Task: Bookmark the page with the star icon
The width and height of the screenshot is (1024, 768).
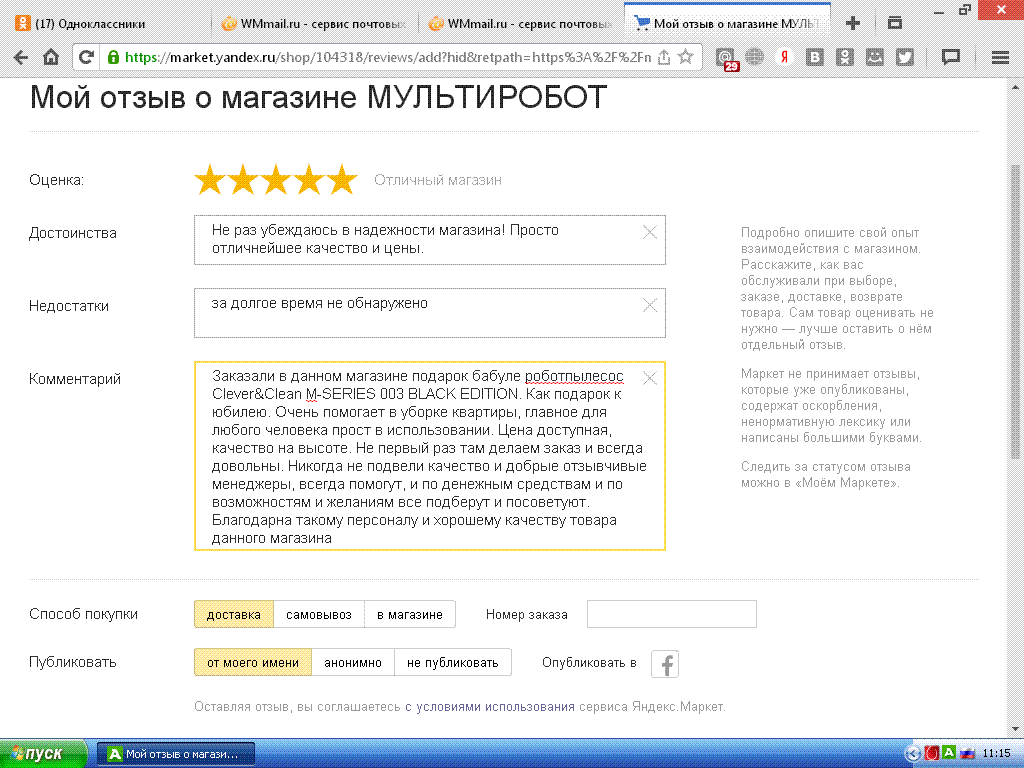Action: point(686,57)
